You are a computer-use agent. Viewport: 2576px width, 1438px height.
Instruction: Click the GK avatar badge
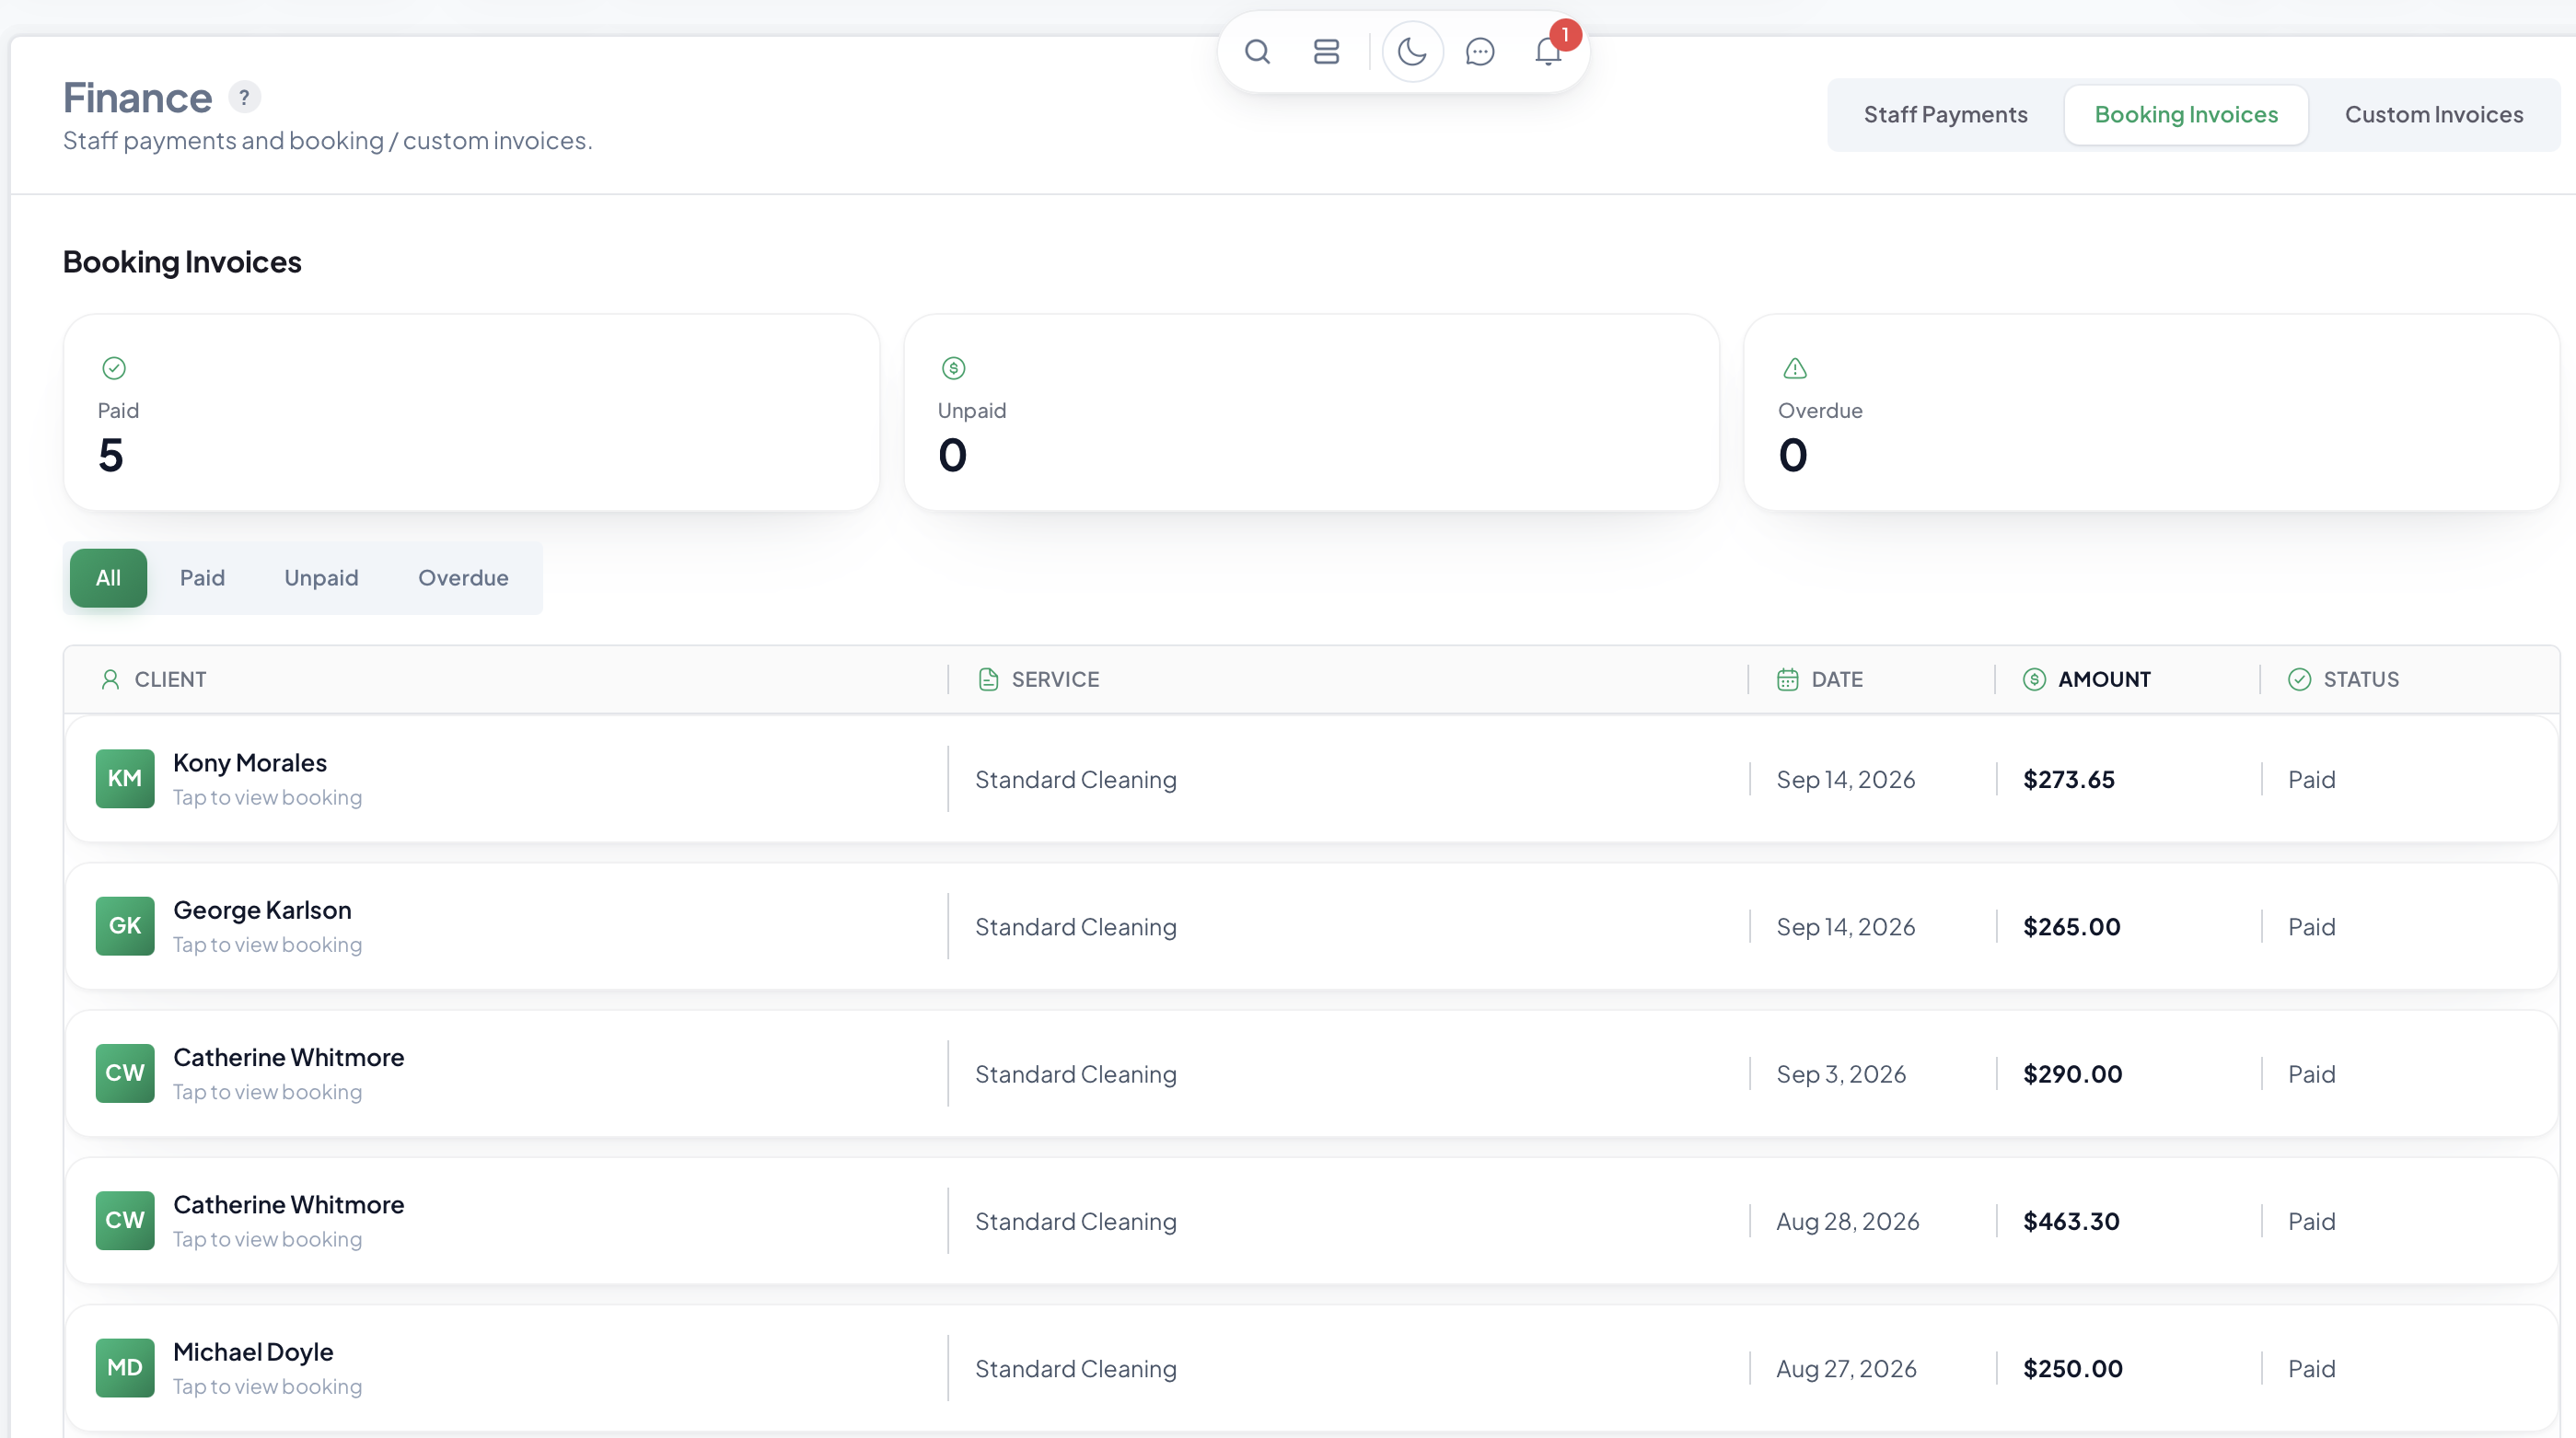click(125, 926)
